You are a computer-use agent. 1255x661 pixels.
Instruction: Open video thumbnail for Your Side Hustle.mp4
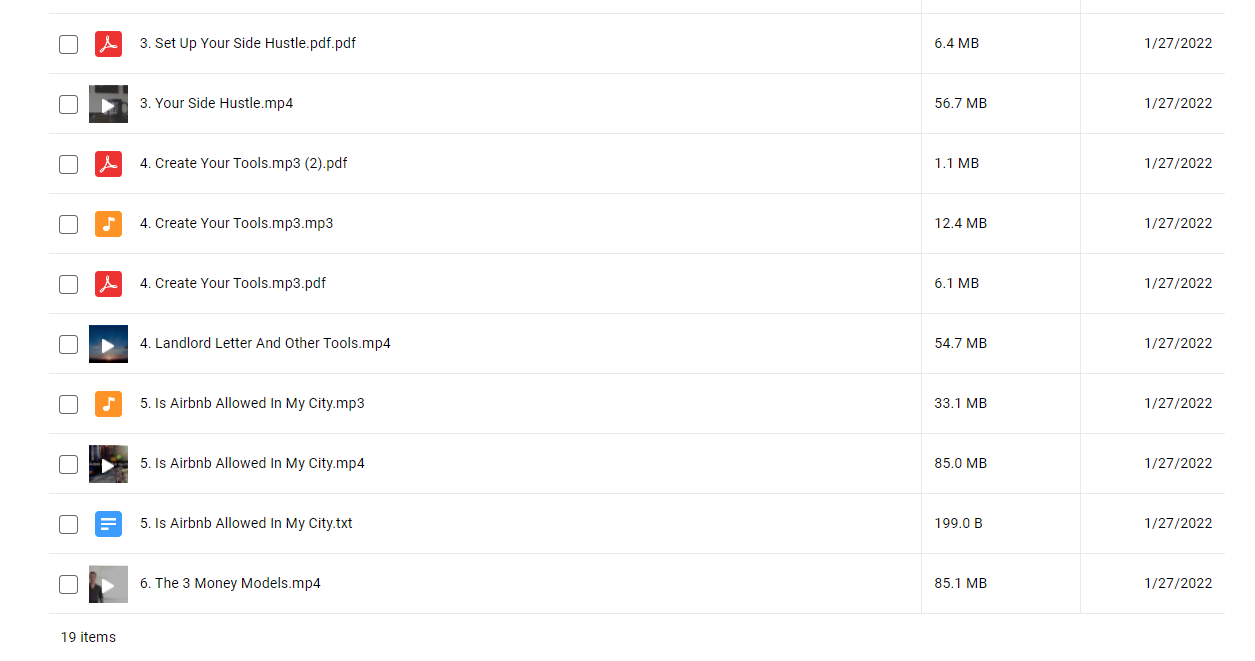(108, 104)
